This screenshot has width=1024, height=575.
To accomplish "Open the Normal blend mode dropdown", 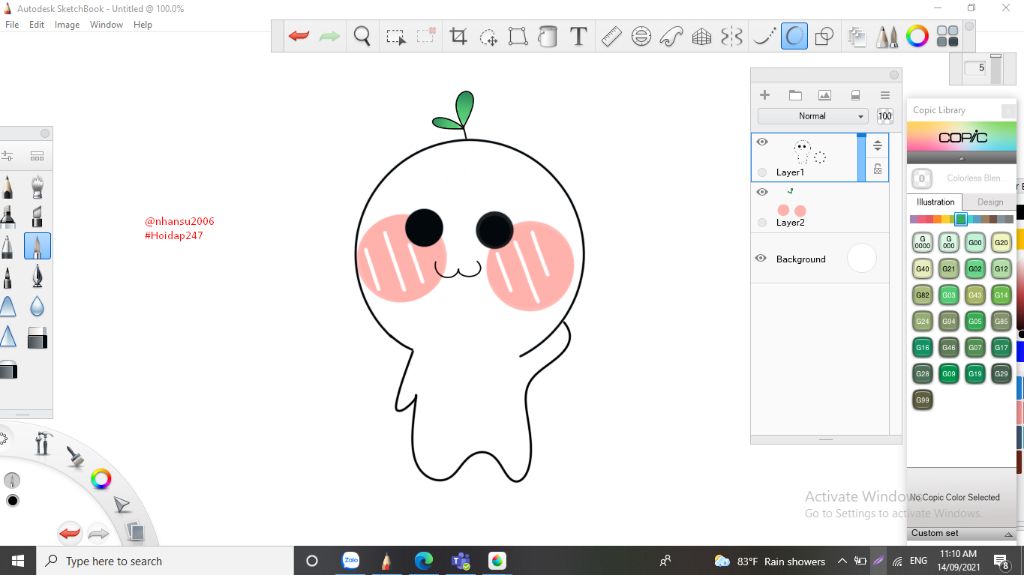I will point(813,116).
